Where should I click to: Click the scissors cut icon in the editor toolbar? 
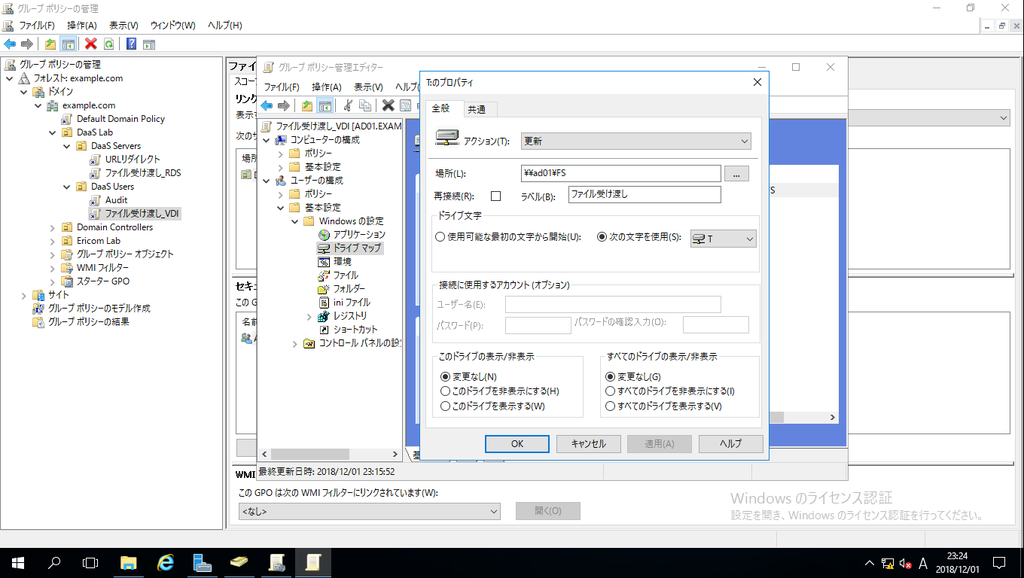coord(348,105)
